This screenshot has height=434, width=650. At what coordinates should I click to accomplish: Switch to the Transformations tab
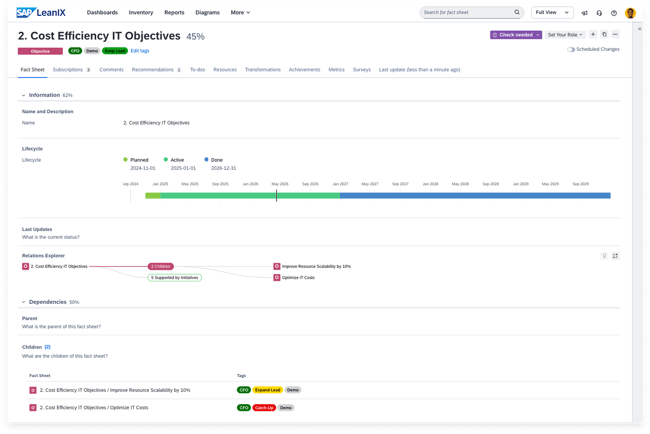click(262, 70)
